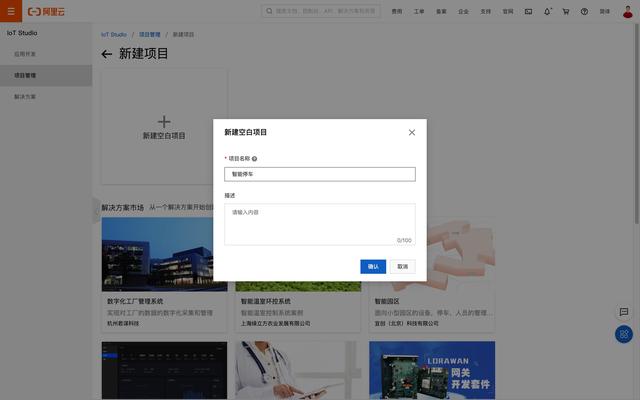Click the help question-mark icon in header
The height and width of the screenshot is (400, 640).
(584, 11)
